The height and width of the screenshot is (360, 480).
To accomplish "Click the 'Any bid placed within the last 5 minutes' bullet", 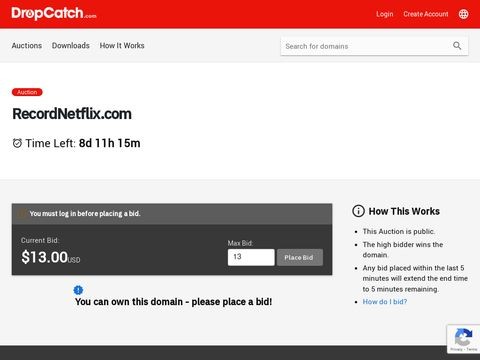I will 415,278.
